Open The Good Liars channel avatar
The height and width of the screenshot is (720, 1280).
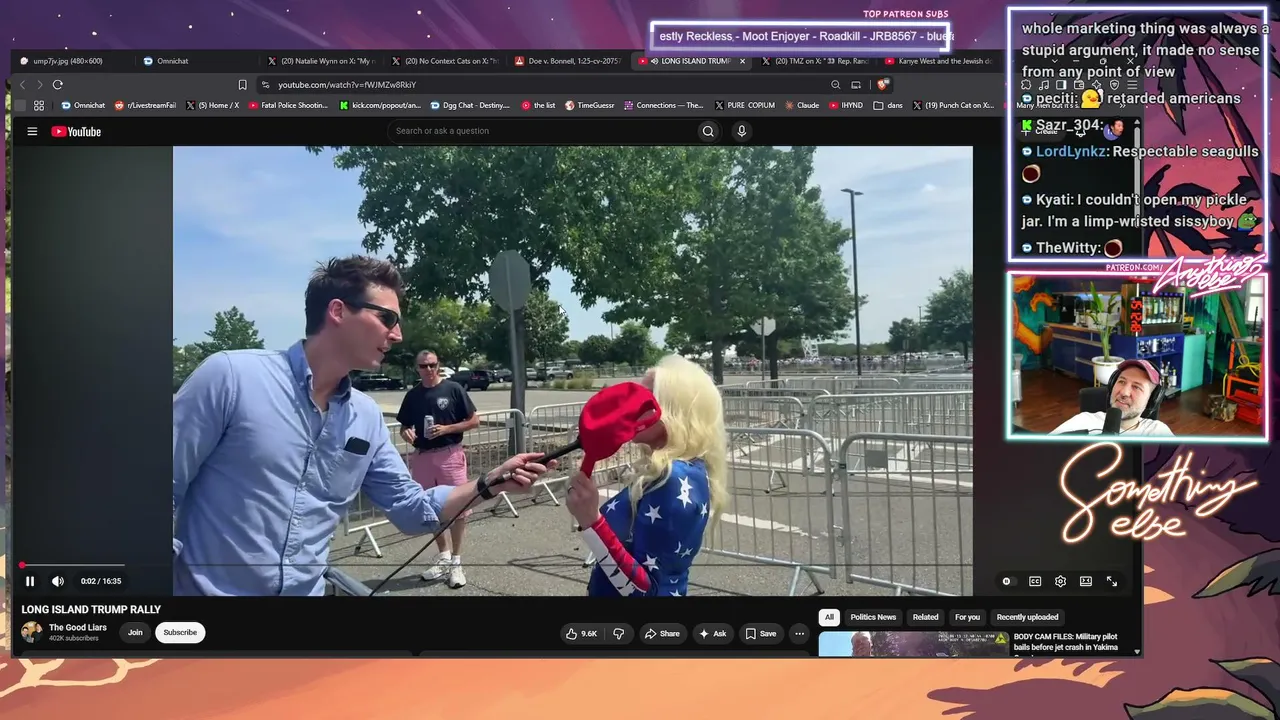(x=32, y=632)
